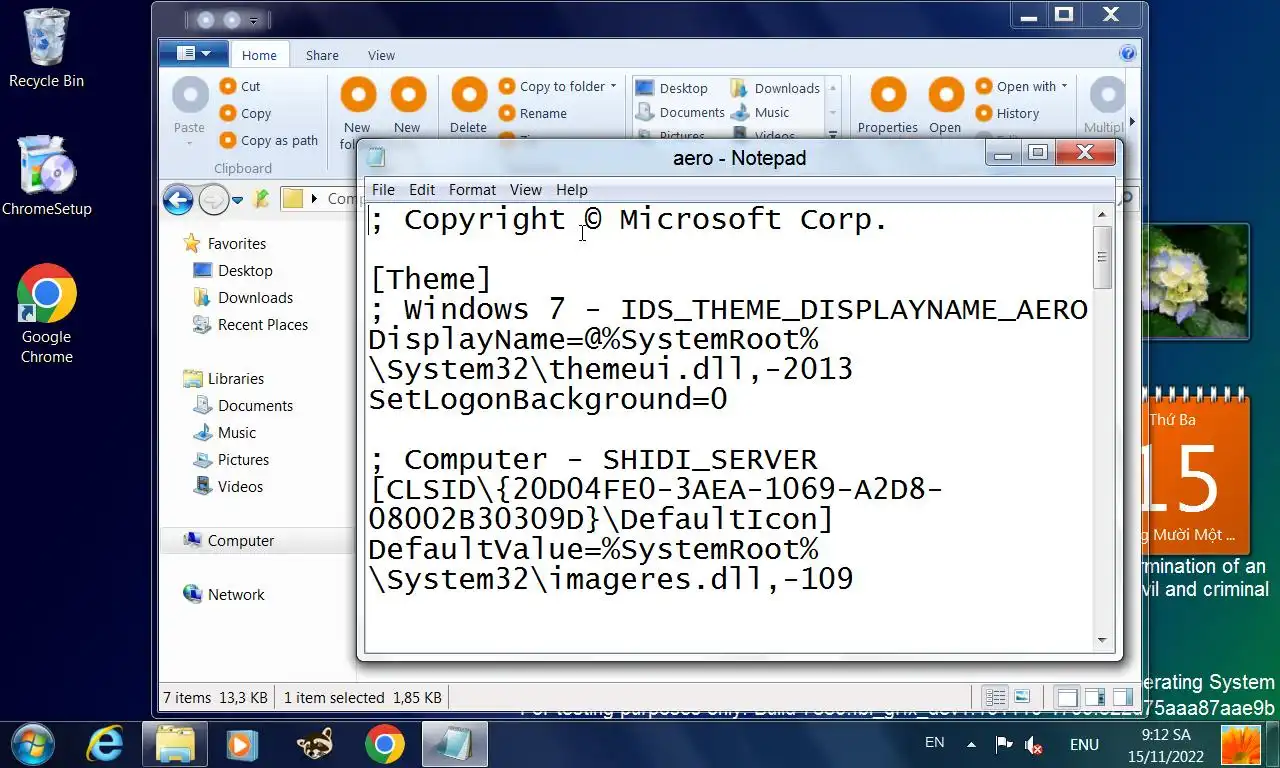1280x768 pixels.
Task: Select Computer in the navigation pane
Action: [x=229, y=540]
